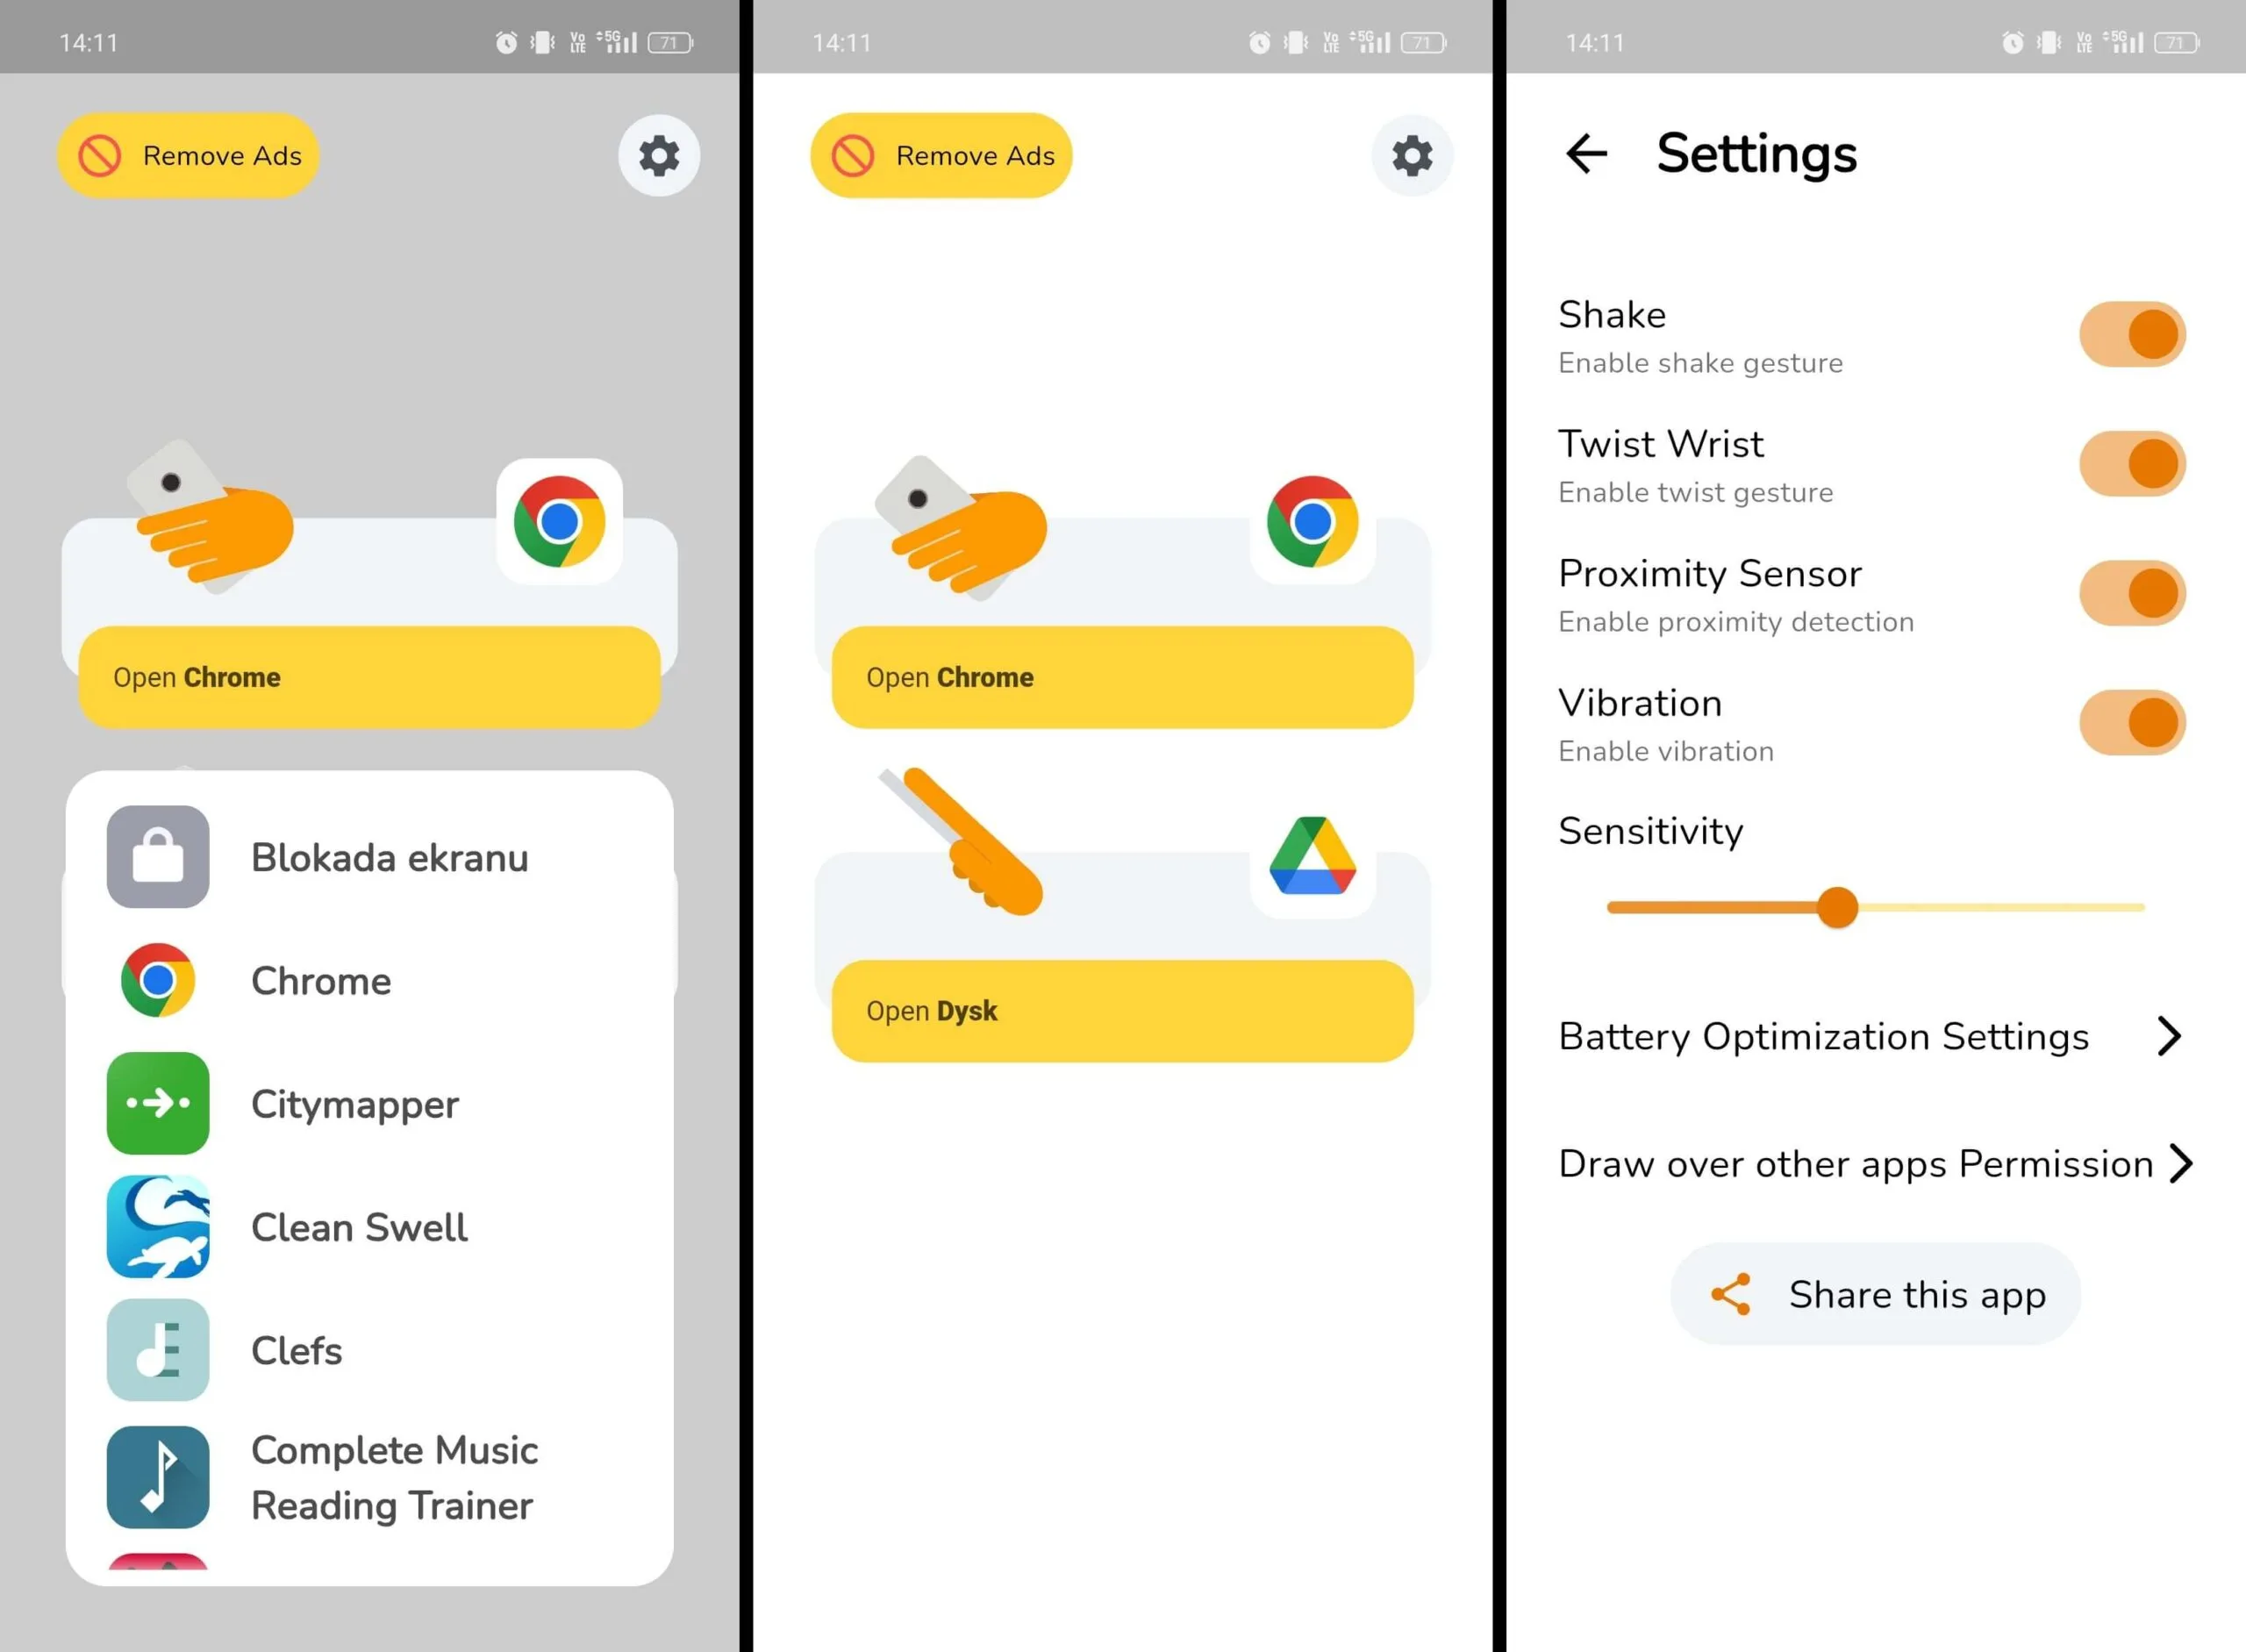Viewport: 2246px width, 1652px height.
Task: Tap the settings gear icon
Action: pyautogui.click(x=659, y=155)
